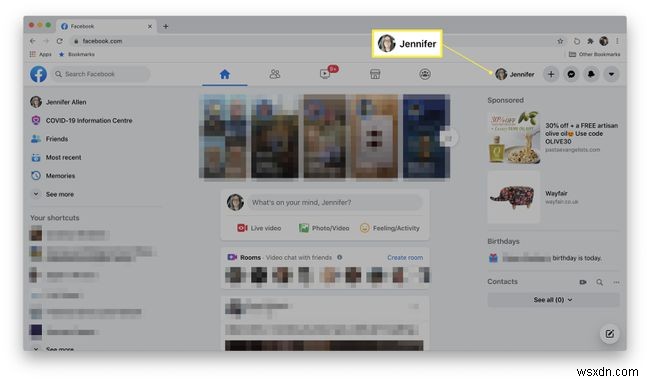Open Contacts options ellipsis
Viewport: 650px width, 382px height.
click(616, 282)
